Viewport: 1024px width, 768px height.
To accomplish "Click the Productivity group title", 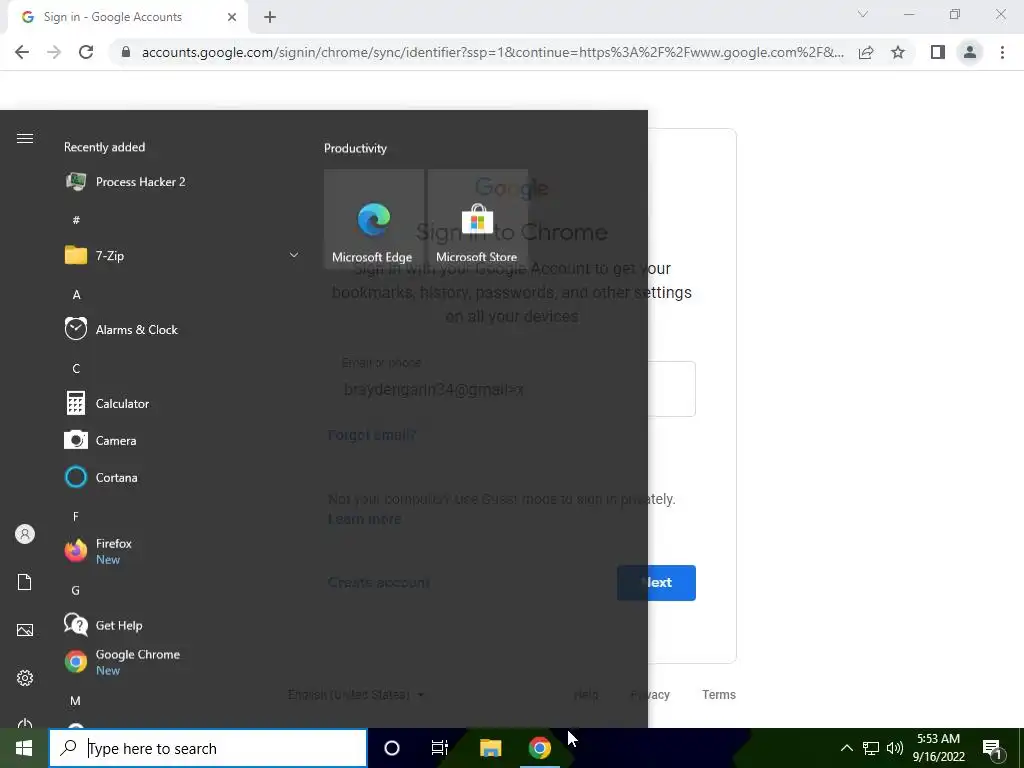I will click(355, 148).
